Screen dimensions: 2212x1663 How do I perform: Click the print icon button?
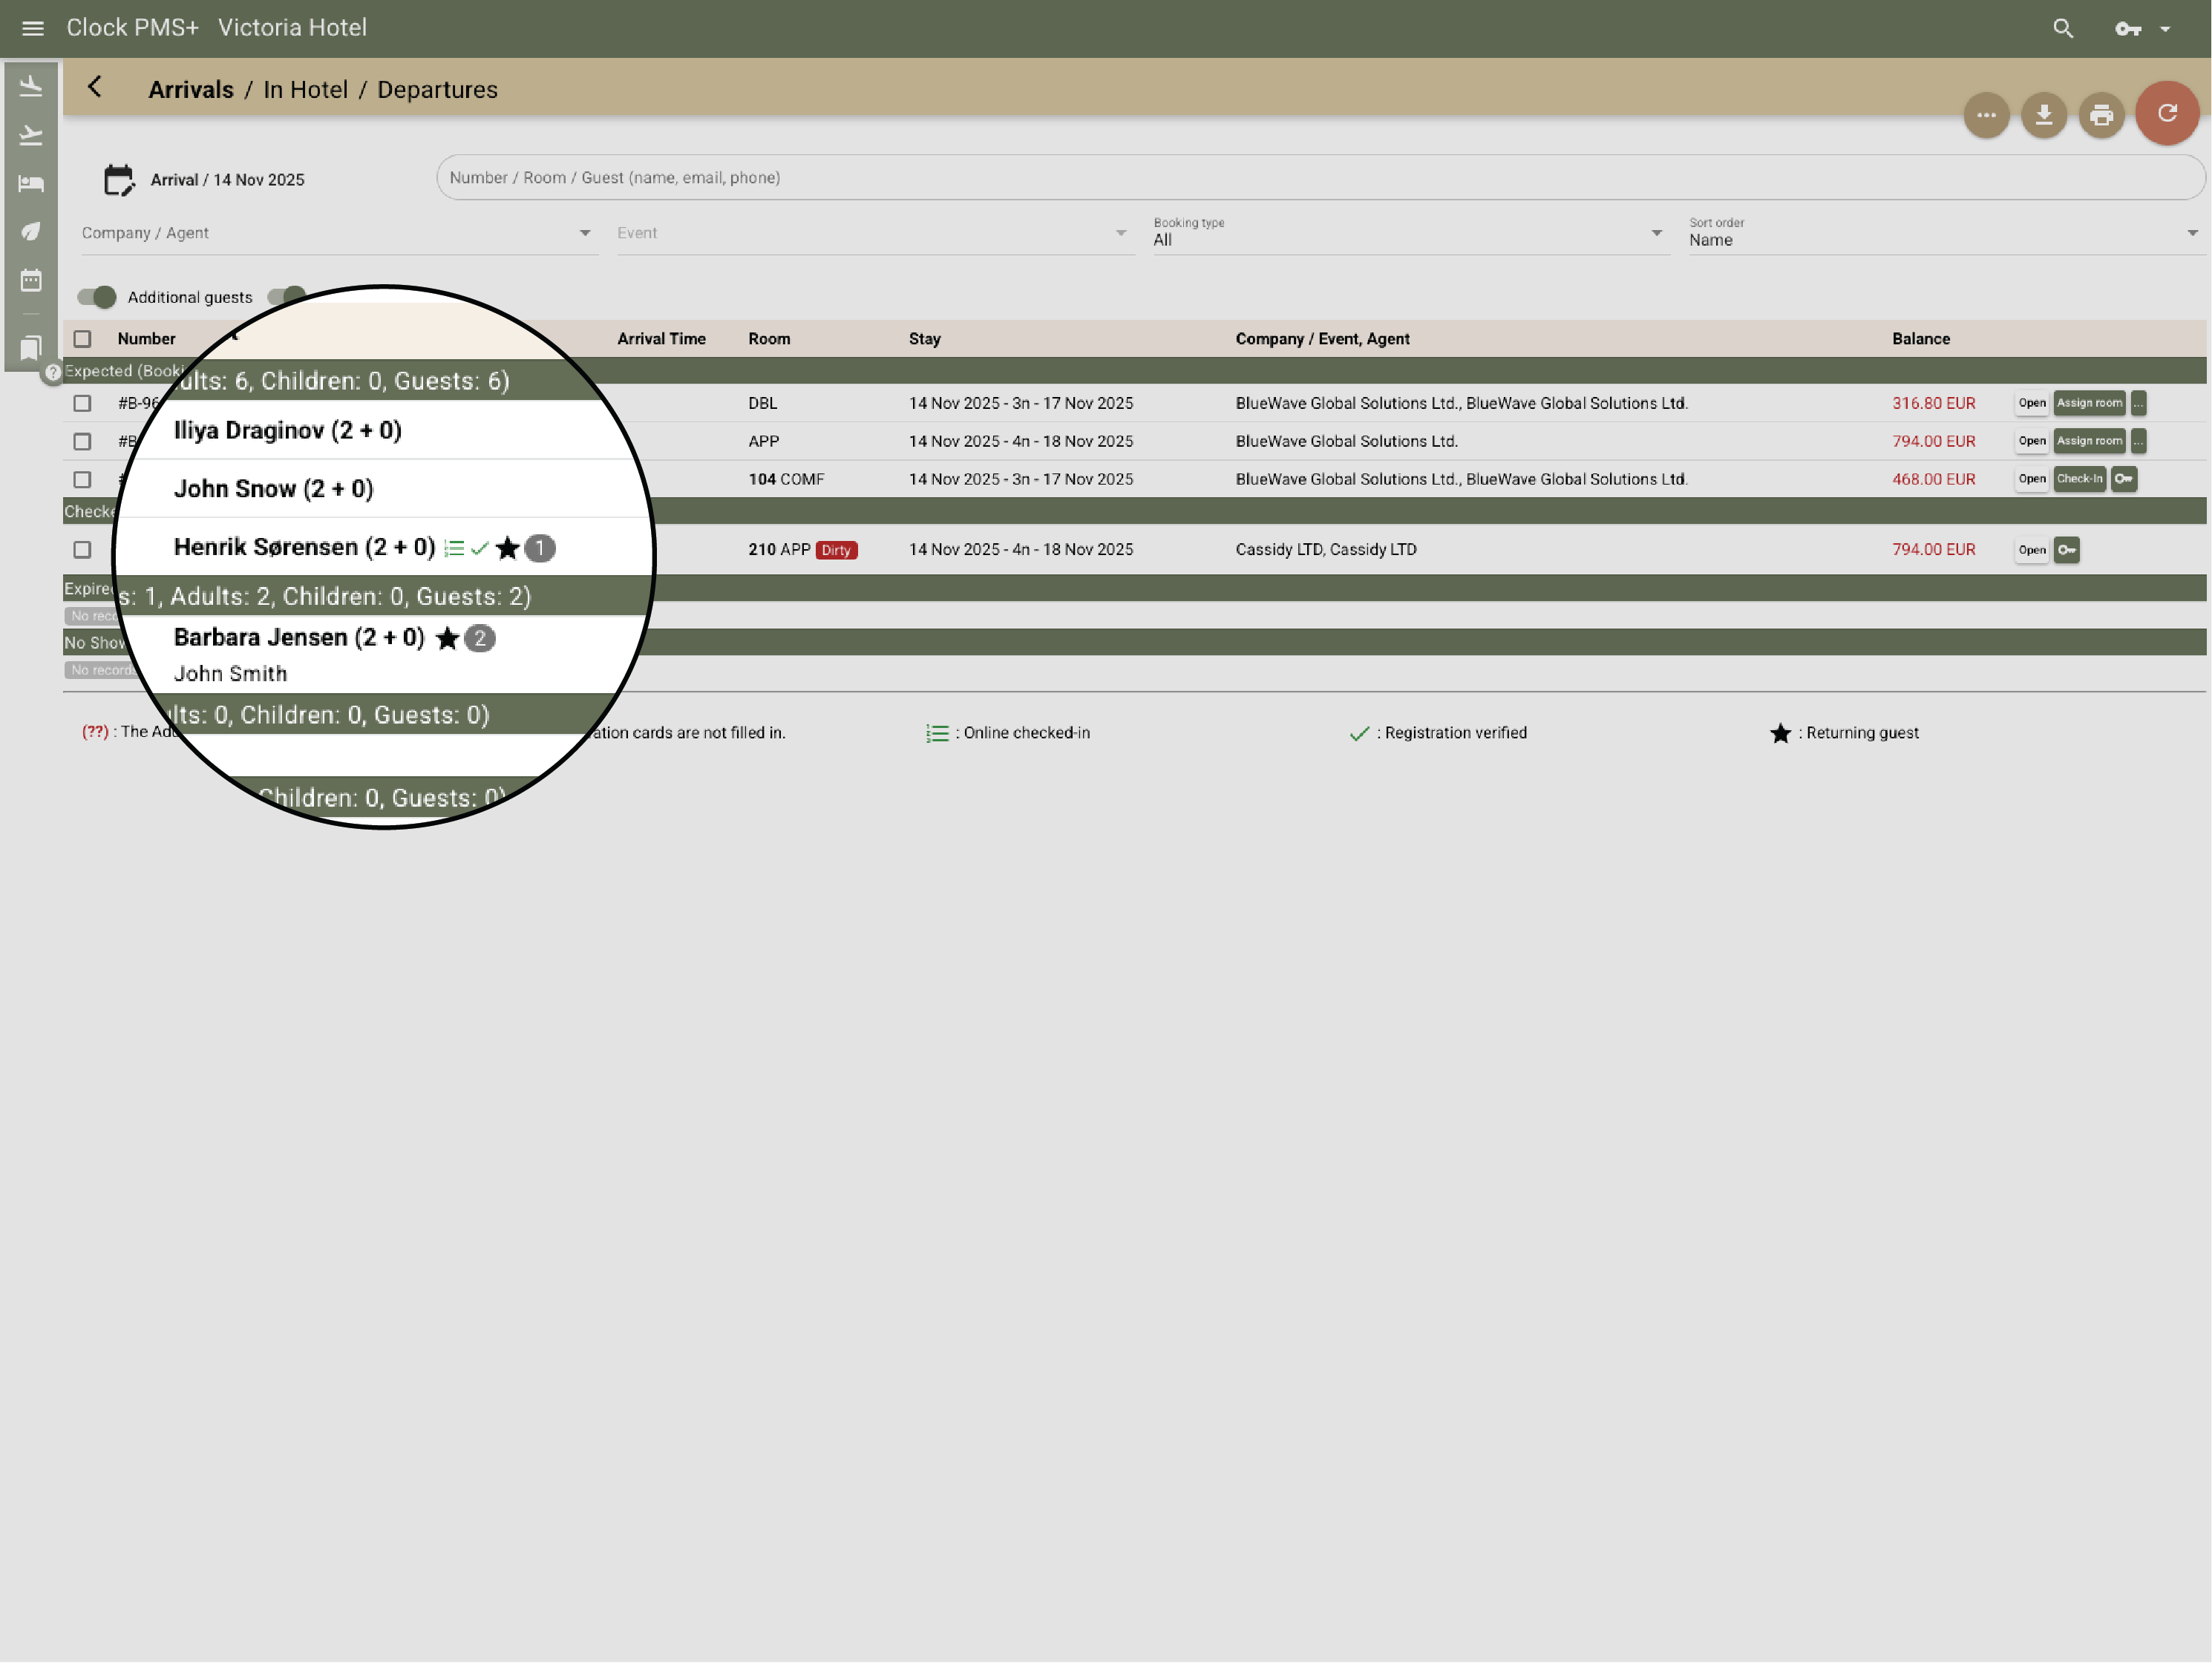tap(2101, 116)
